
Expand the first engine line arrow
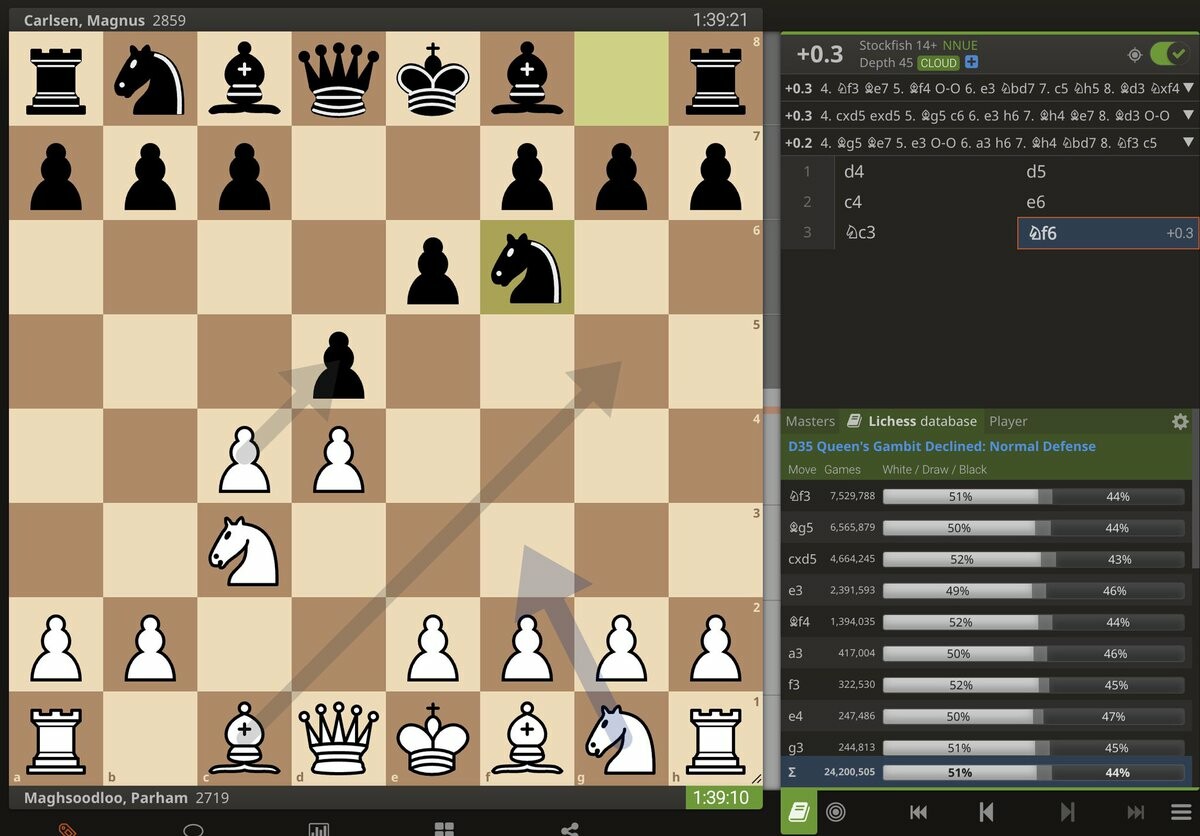[1190, 88]
